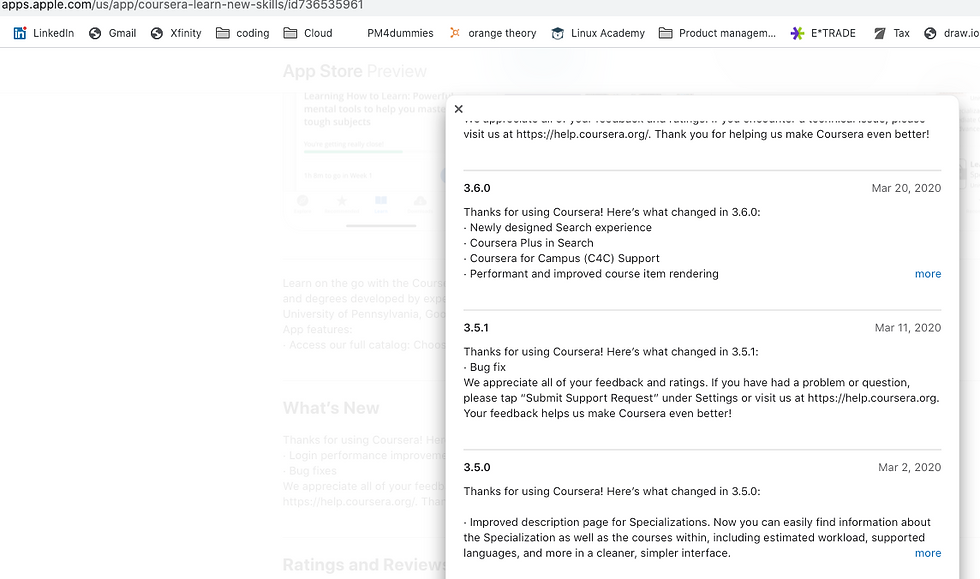This screenshot has width=980, height=579.
Task: Click the Mar 2, 2020 release date
Action: 909,467
